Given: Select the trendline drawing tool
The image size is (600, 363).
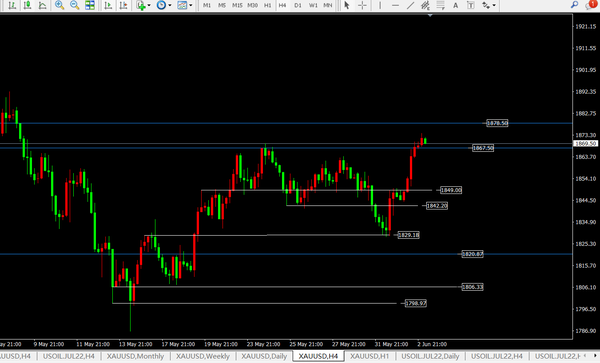Looking at the screenshot, I should (410, 5).
